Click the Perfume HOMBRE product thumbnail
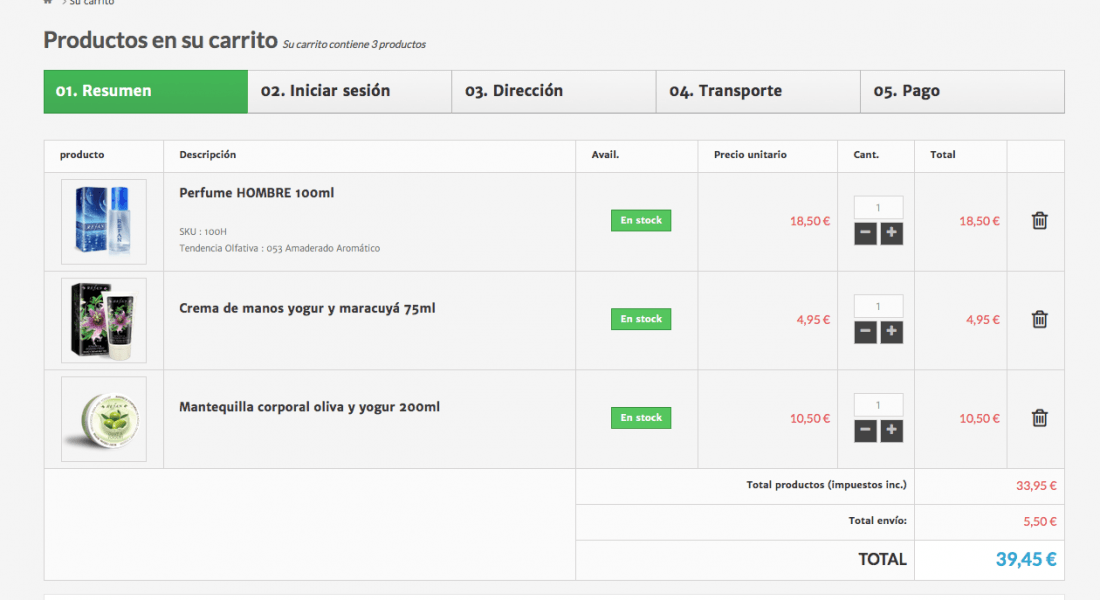Screen dimensions: 1100x600 pos(104,222)
